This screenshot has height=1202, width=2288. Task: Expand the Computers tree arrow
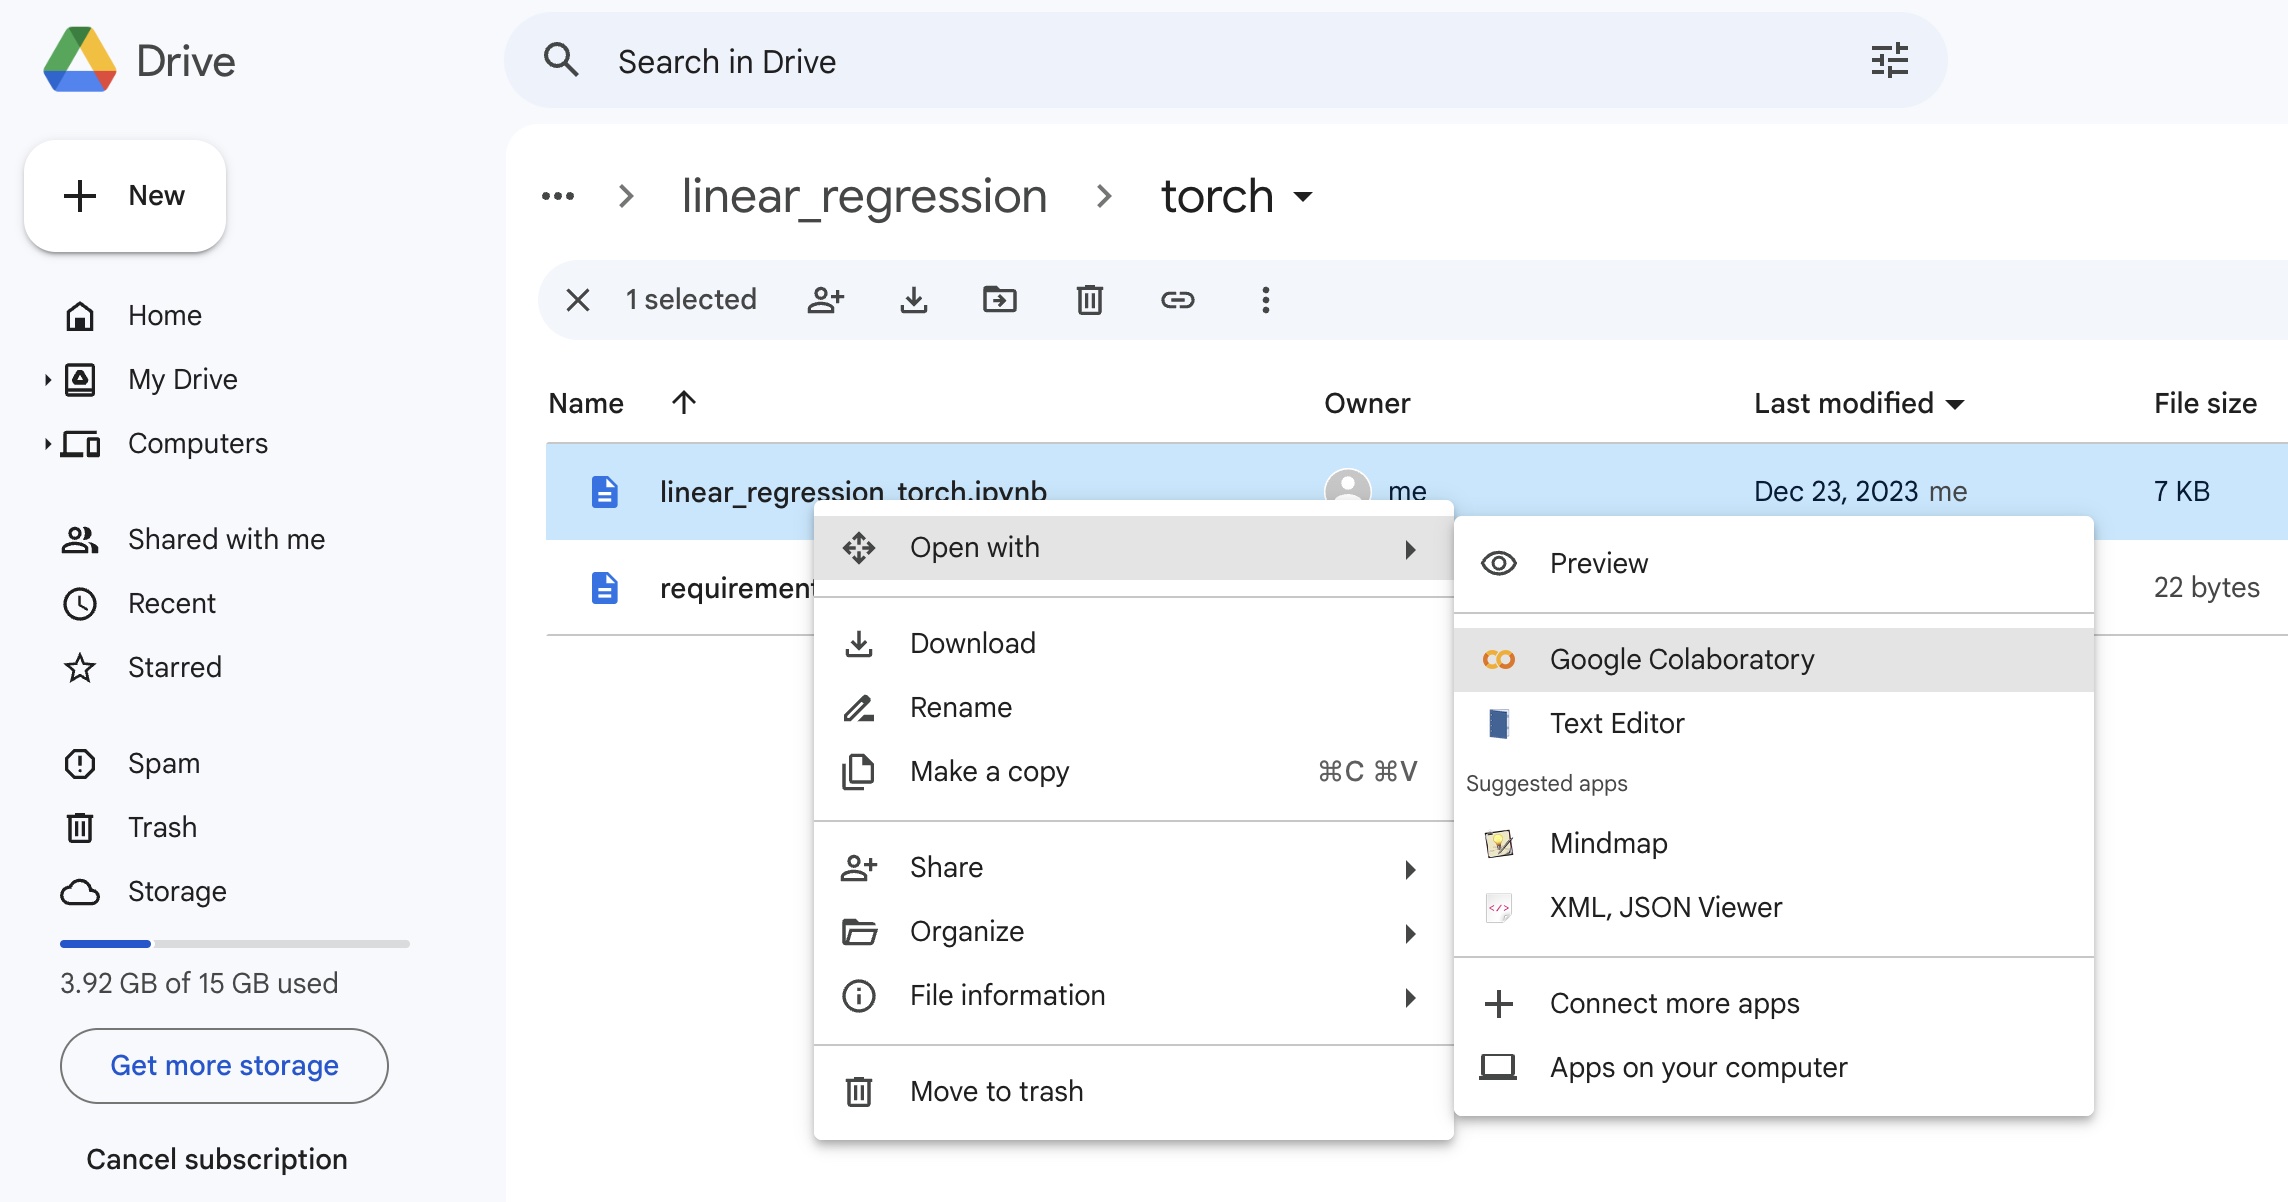click(x=47, y=444)
